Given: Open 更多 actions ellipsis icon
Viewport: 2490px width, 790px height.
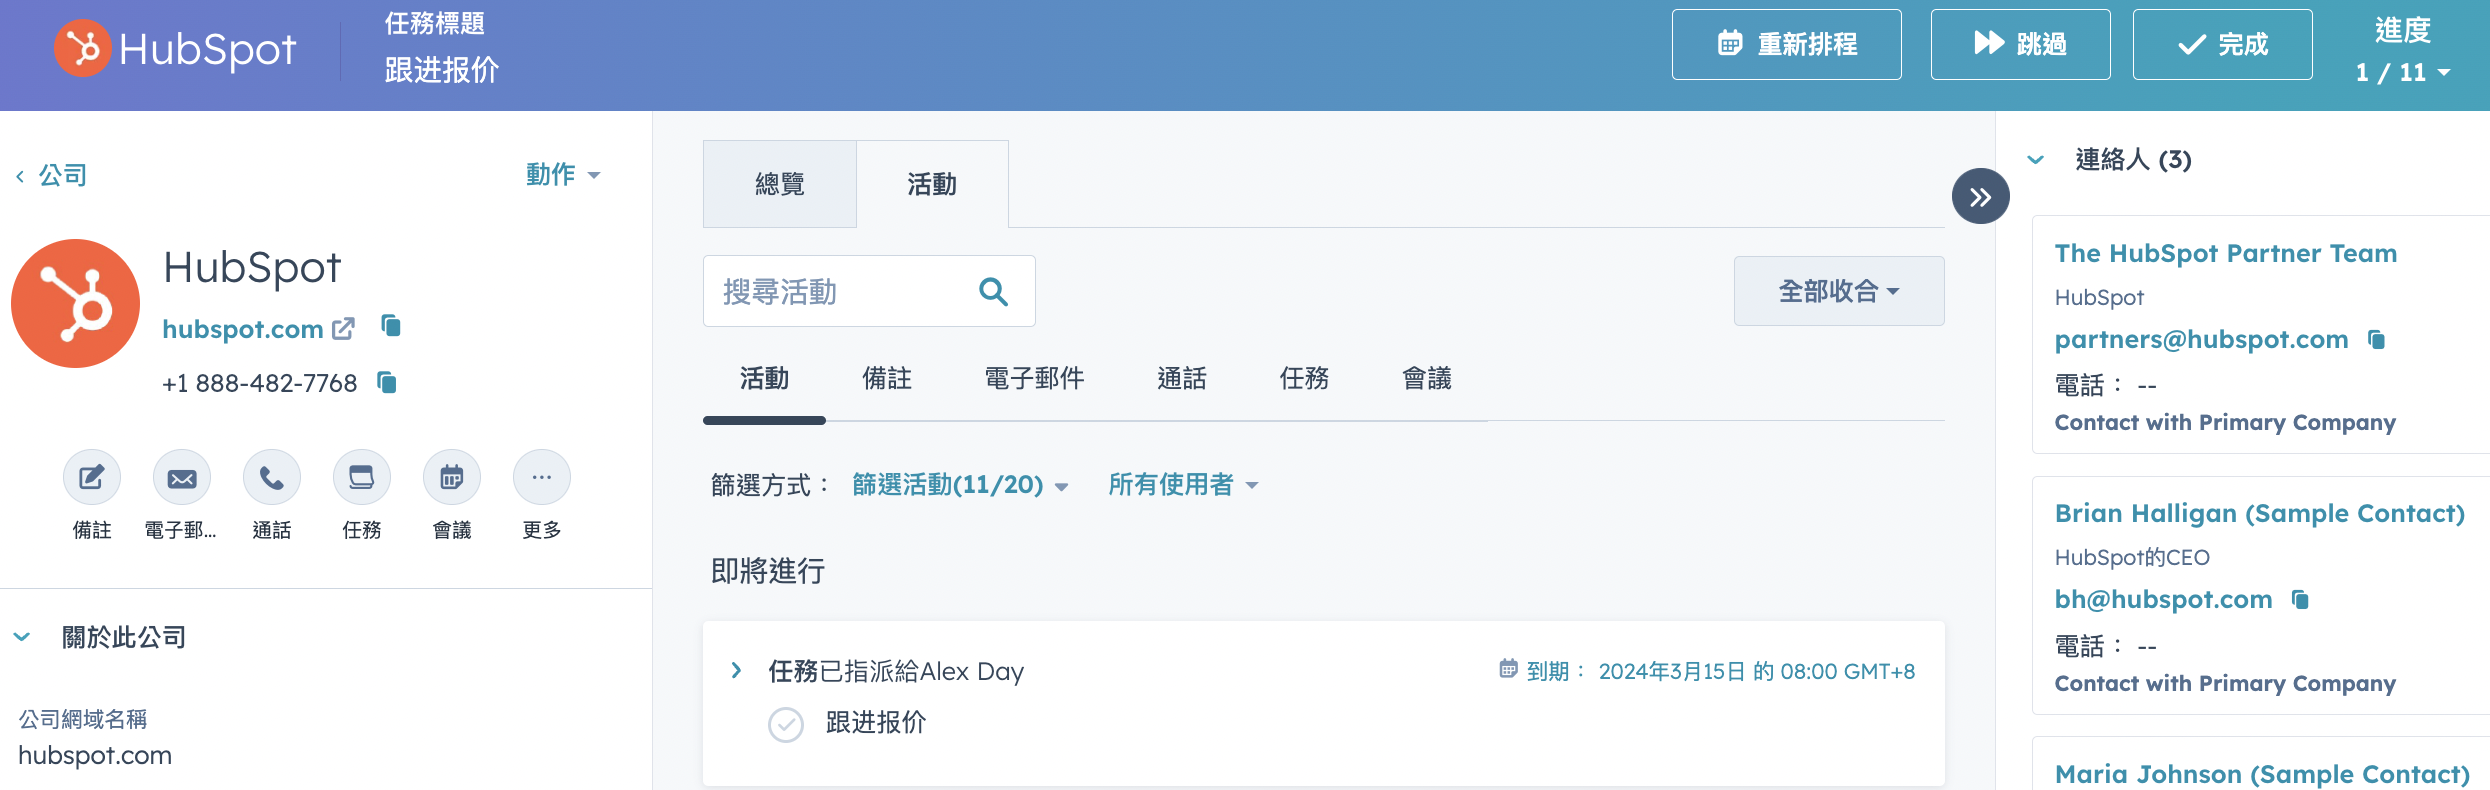Looking at the screenshot, I should point(542,478).
